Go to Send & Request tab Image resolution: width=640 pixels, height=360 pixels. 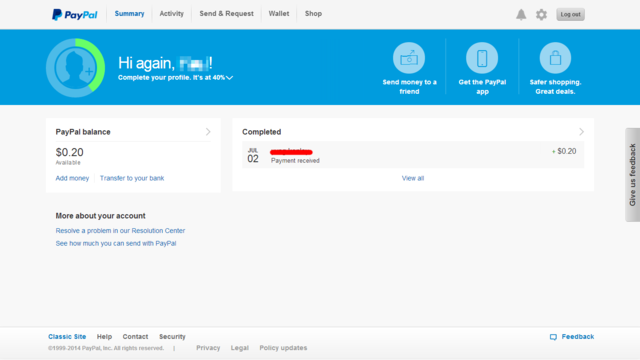[x=227, y=14]
